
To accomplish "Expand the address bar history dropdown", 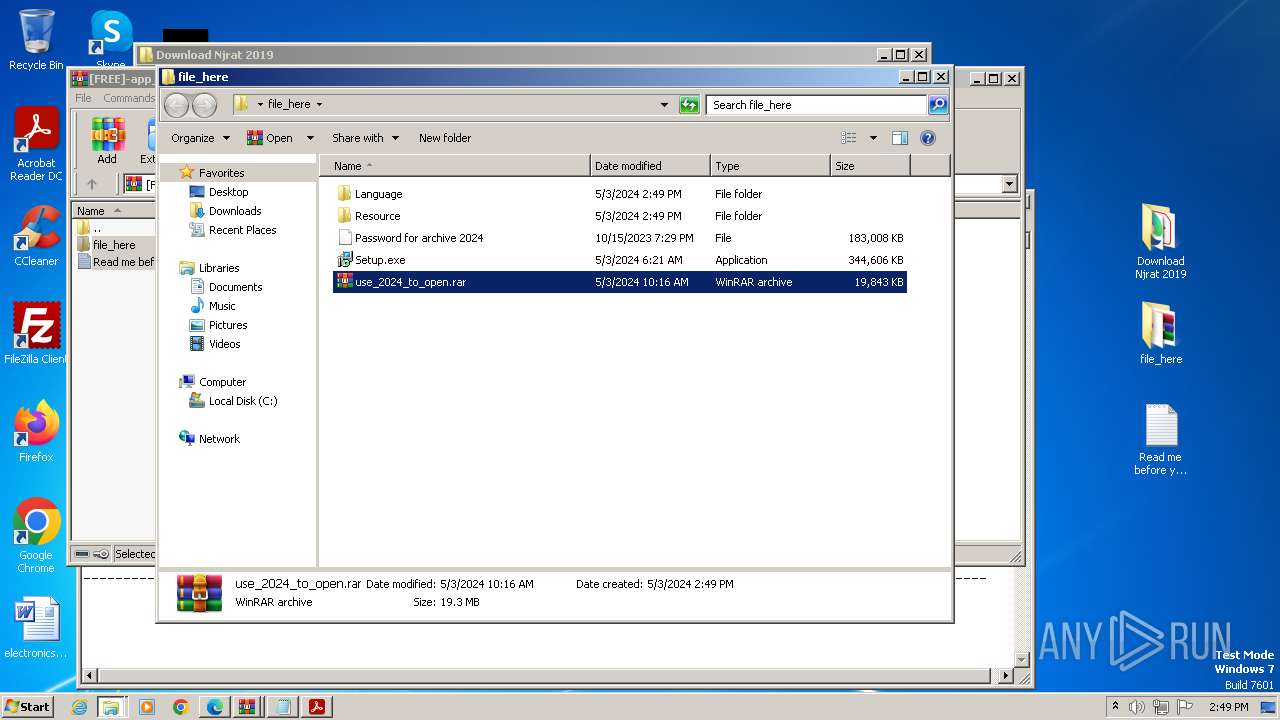I will [665, 104].
